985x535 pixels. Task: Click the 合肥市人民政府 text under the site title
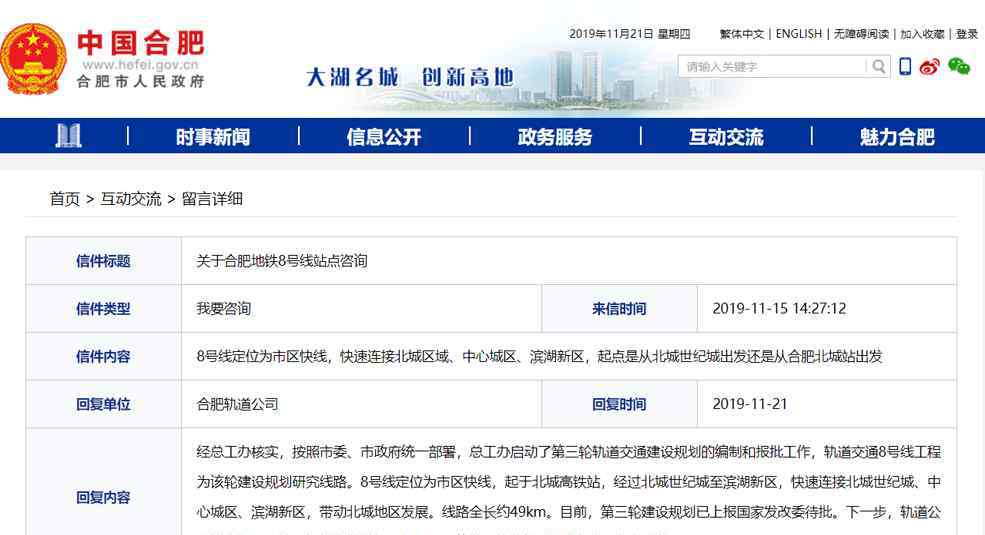[141, 81]
